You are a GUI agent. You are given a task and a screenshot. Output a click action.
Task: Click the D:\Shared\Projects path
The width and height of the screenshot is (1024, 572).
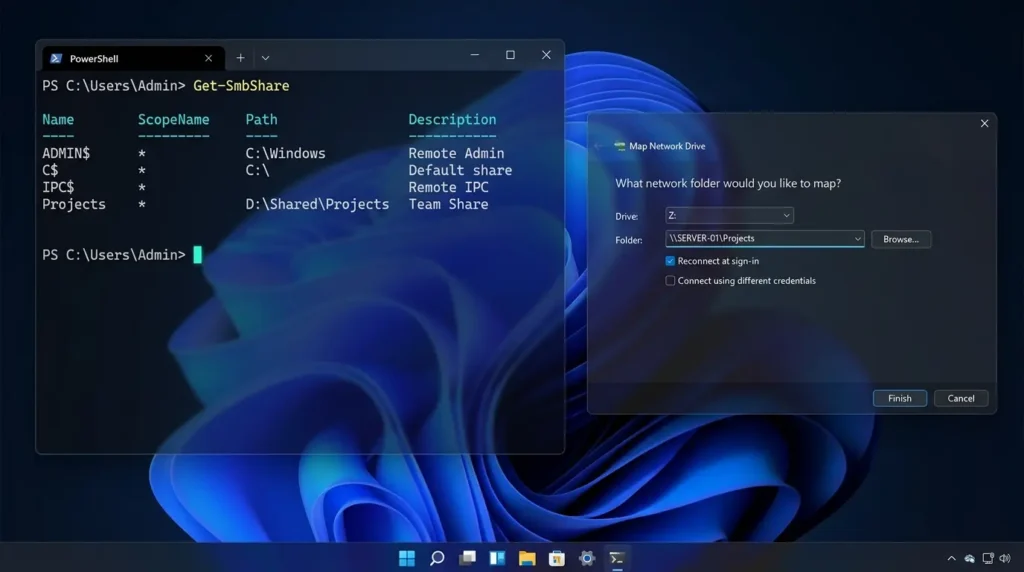tap(317, 204)
